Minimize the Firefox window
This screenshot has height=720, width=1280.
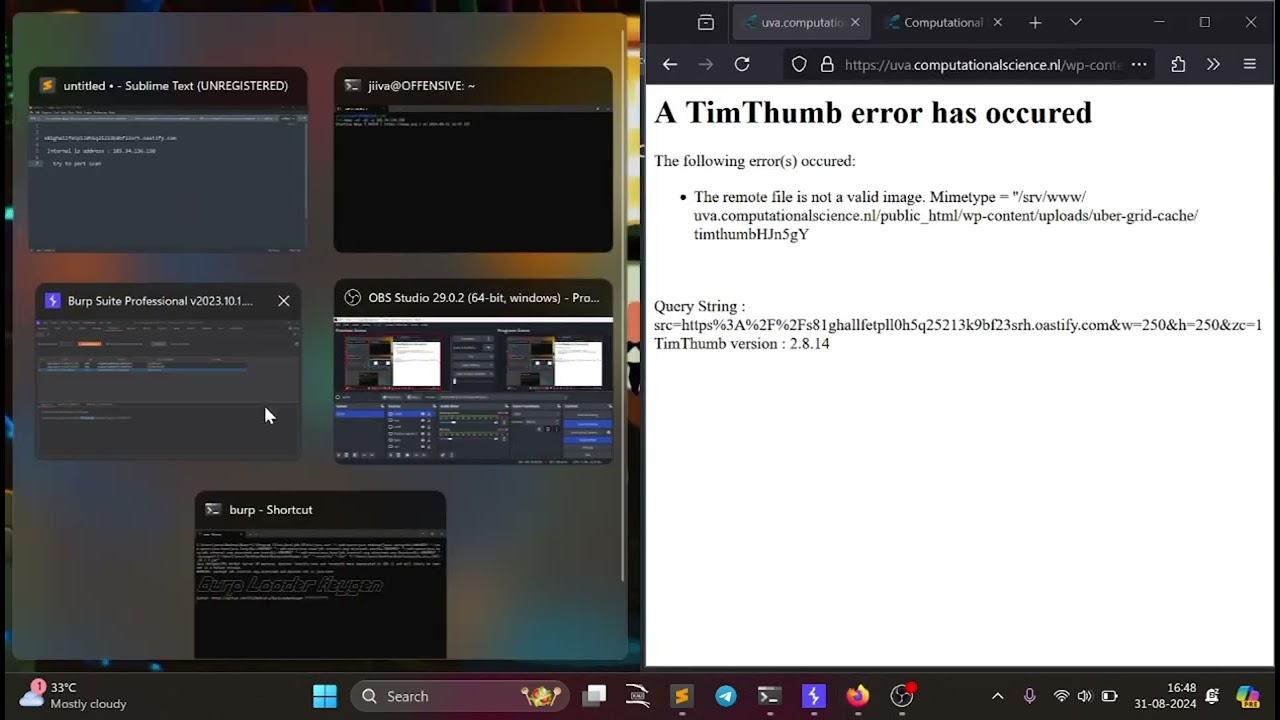[1159, 22]
